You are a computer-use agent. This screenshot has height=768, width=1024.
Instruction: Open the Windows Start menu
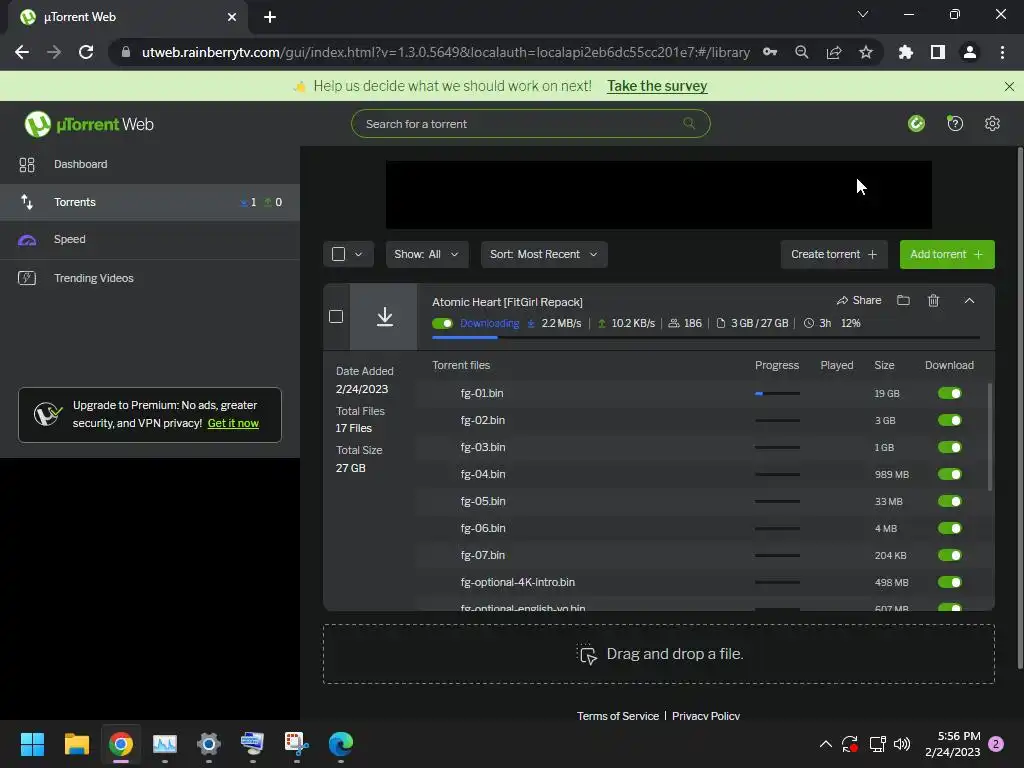pos(32,744)
